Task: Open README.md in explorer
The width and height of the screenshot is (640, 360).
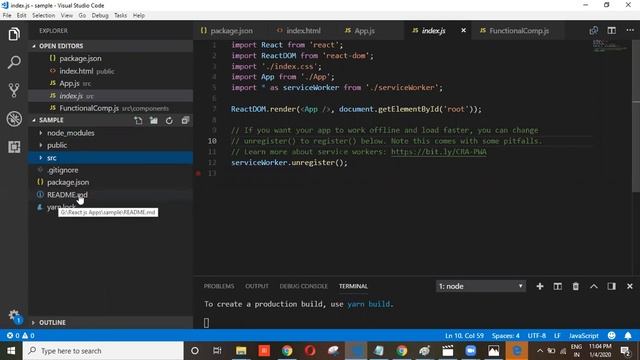Action: pyautogui.click(x=110, y=195)
